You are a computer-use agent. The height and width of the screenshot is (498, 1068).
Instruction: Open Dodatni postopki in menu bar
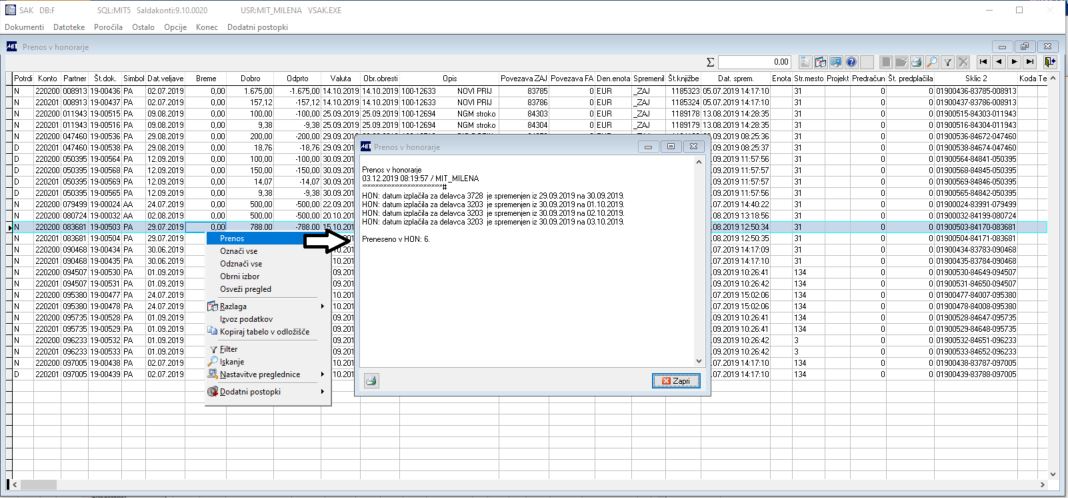[x=257, y=27]
